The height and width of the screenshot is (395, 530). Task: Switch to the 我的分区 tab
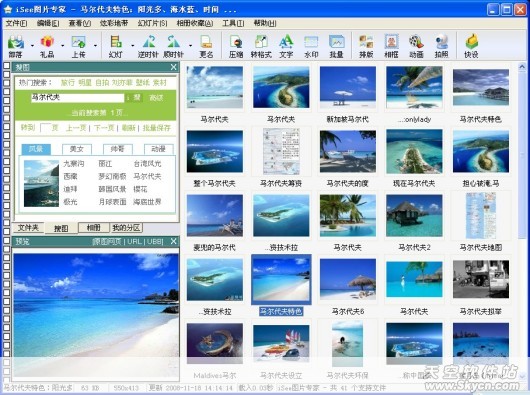pyautogui.click(x=126, y=228)
